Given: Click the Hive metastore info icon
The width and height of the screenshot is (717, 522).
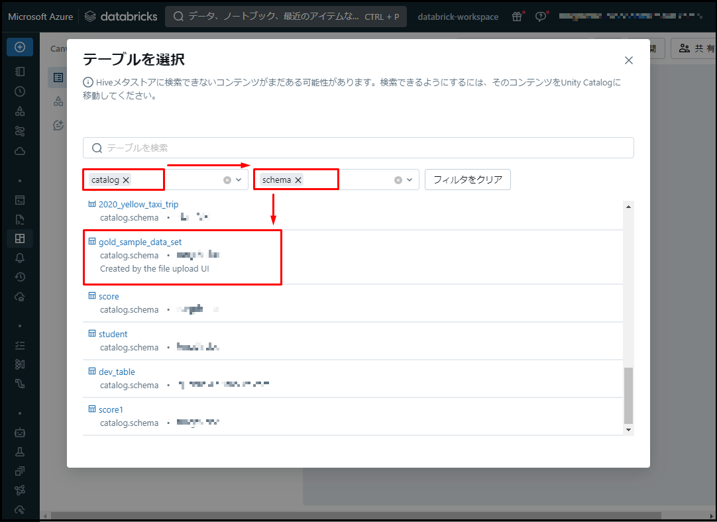Looking at the screenshot, I should (x=88, y=83).
